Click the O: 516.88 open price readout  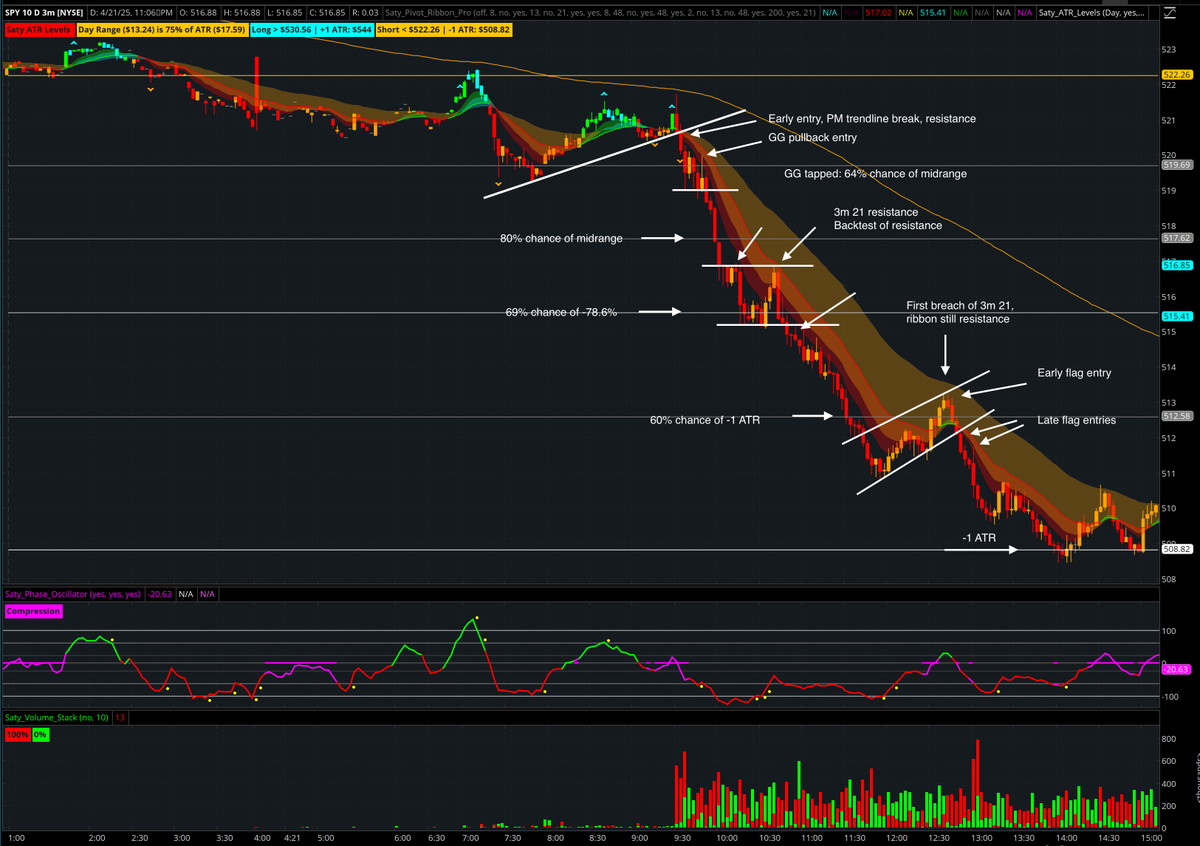coord(198,12)
